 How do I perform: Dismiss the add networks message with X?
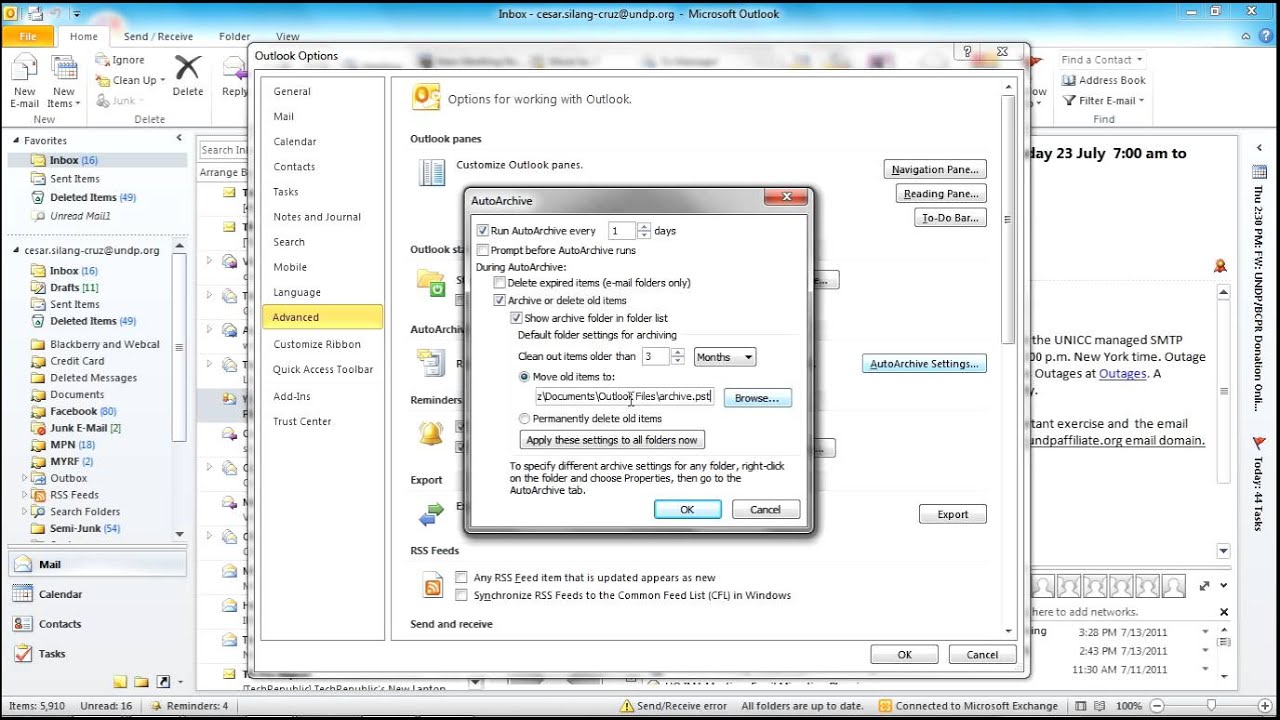pyautogui.click(x=1223, y=612)
